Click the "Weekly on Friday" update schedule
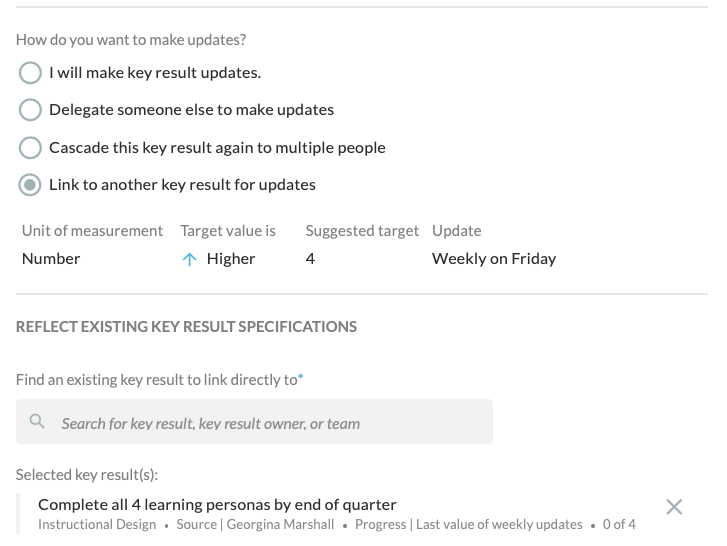Screen dimensions: 727x546 pyautogui.click(x=494, y=259)
